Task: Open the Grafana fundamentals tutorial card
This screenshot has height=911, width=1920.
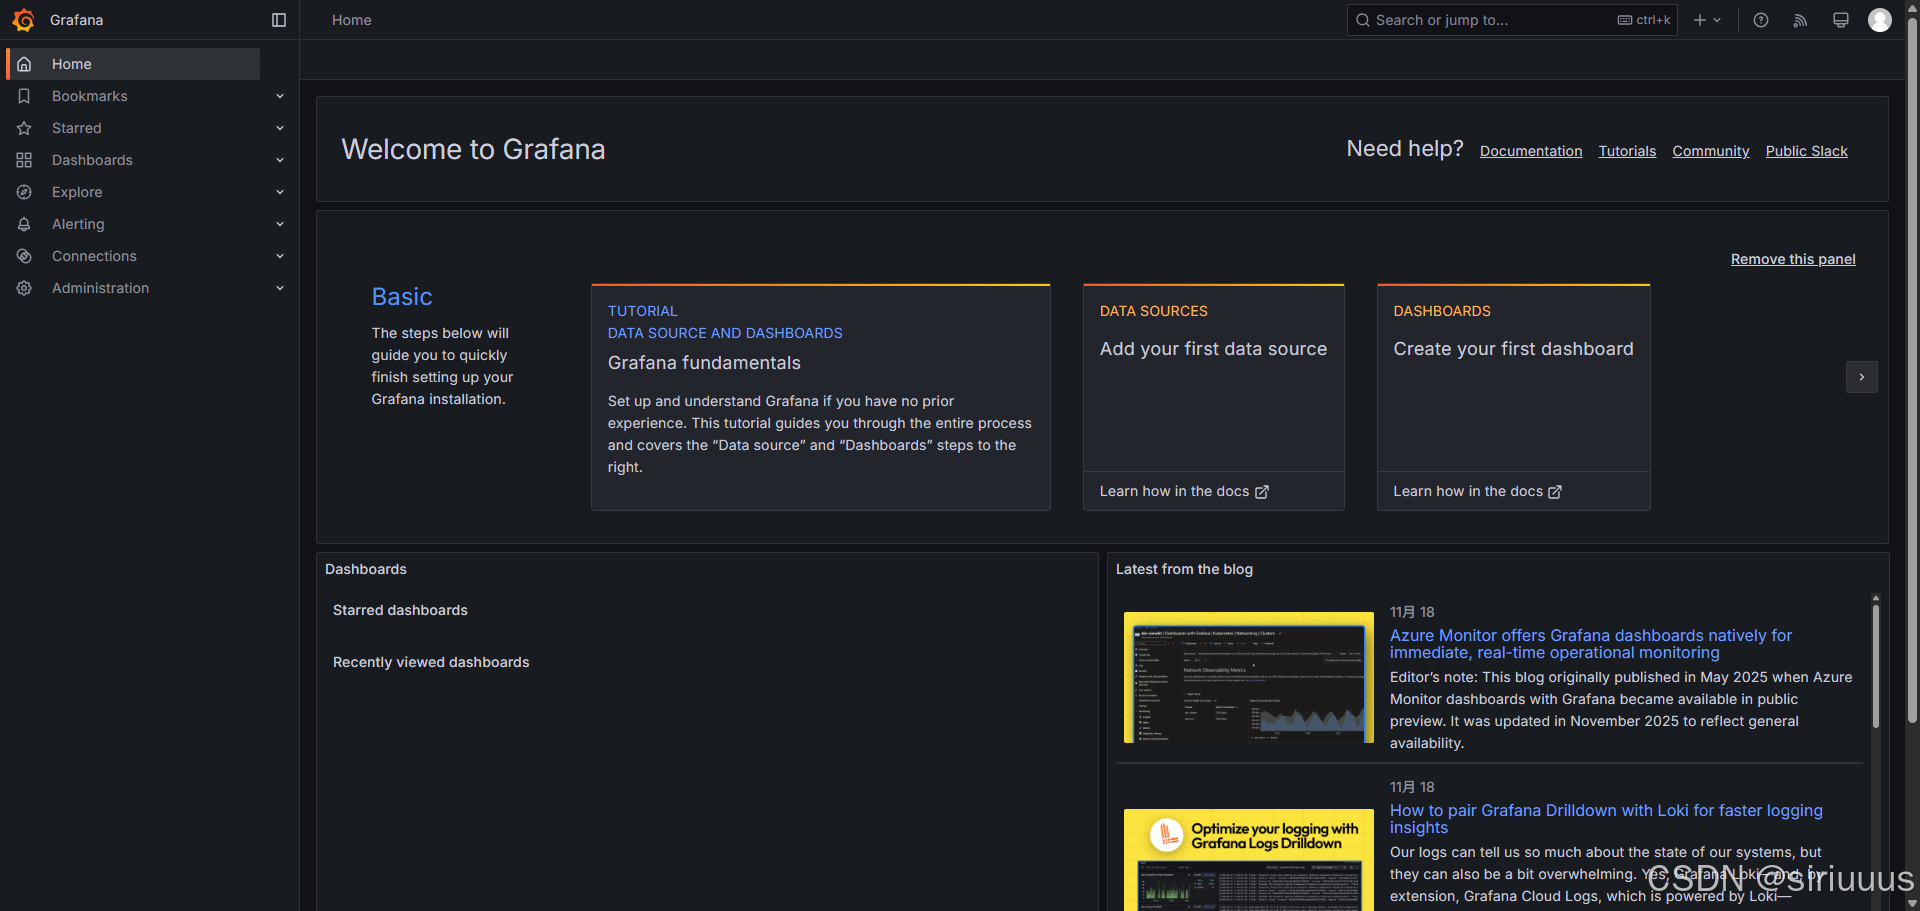Action: [821, 397]
